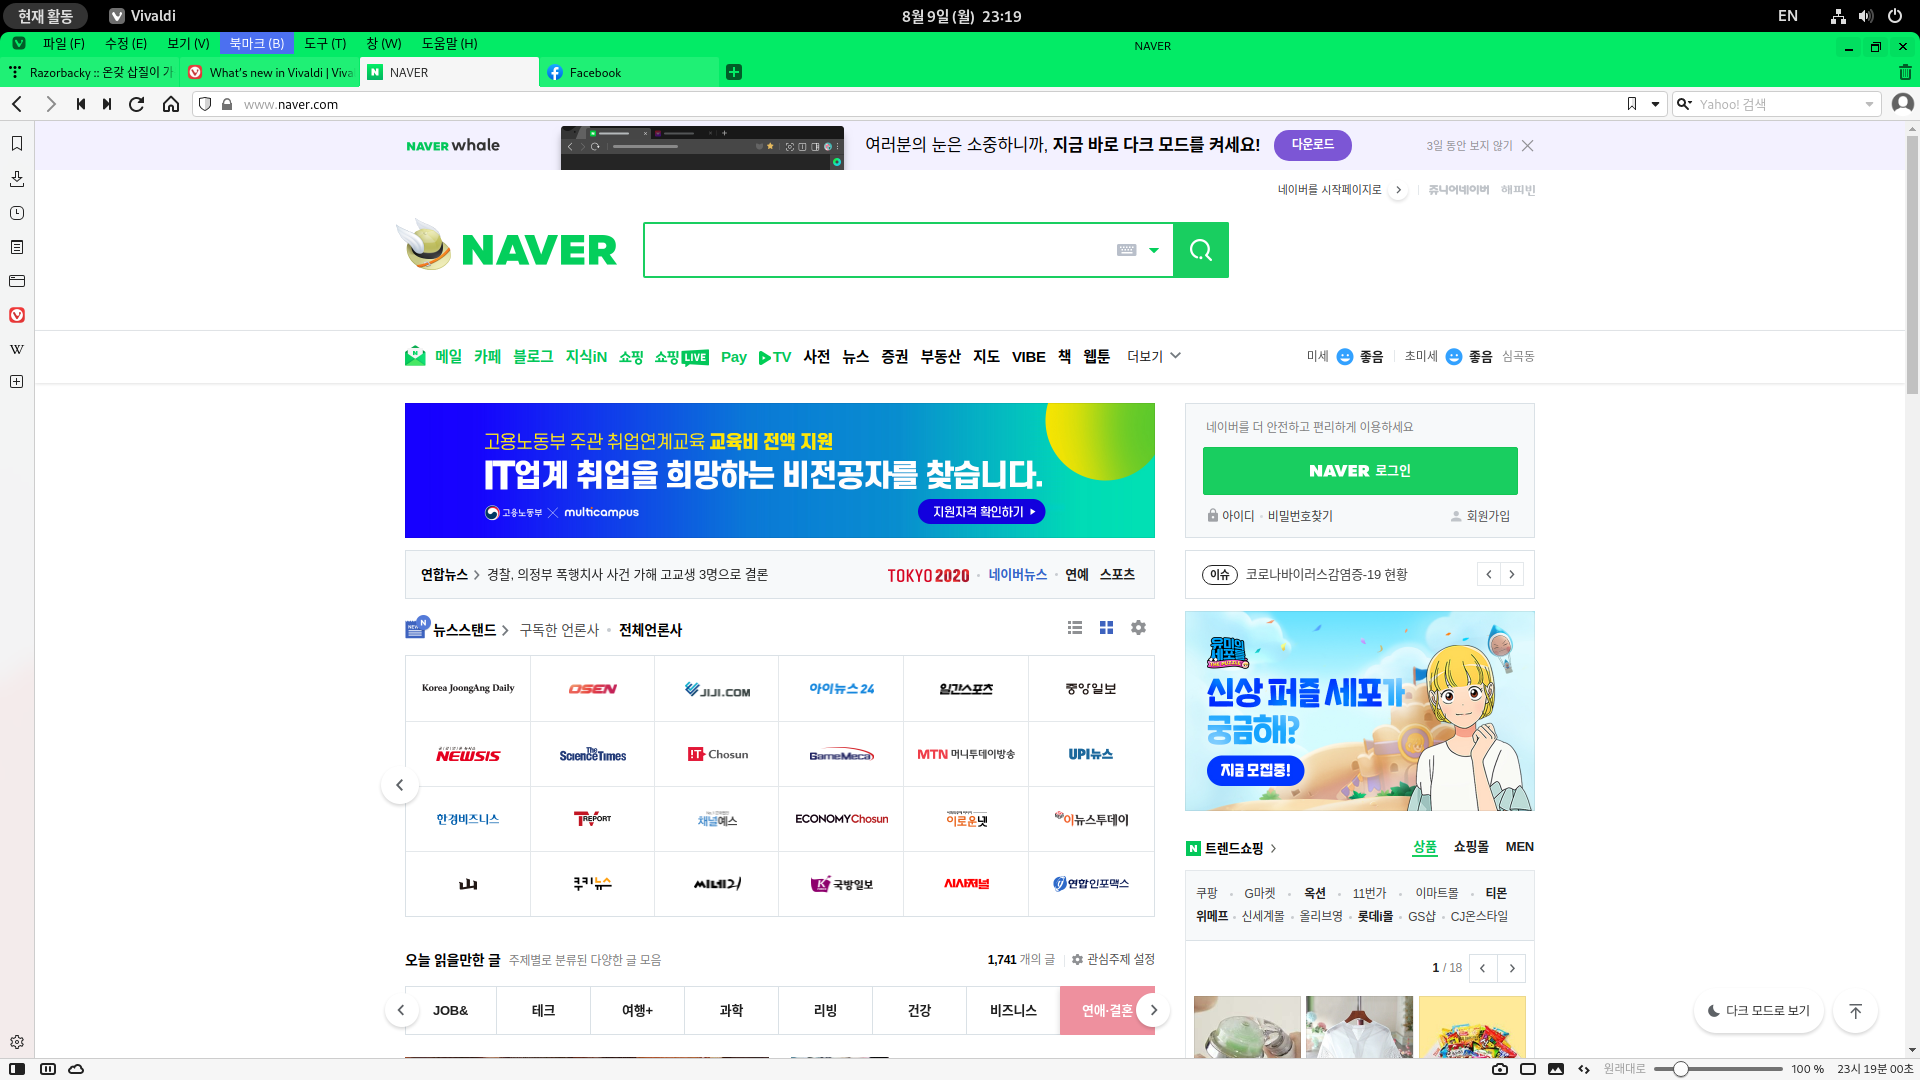Reload the current page
Viewport: 1920px width, 1080px height.
[137, 104]
